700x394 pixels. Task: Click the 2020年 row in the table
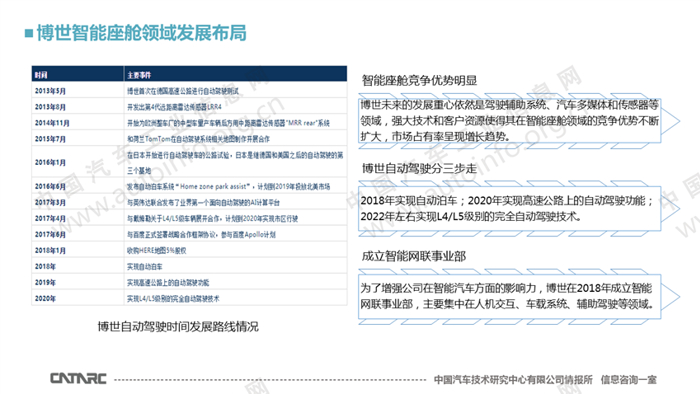[189, 298]
